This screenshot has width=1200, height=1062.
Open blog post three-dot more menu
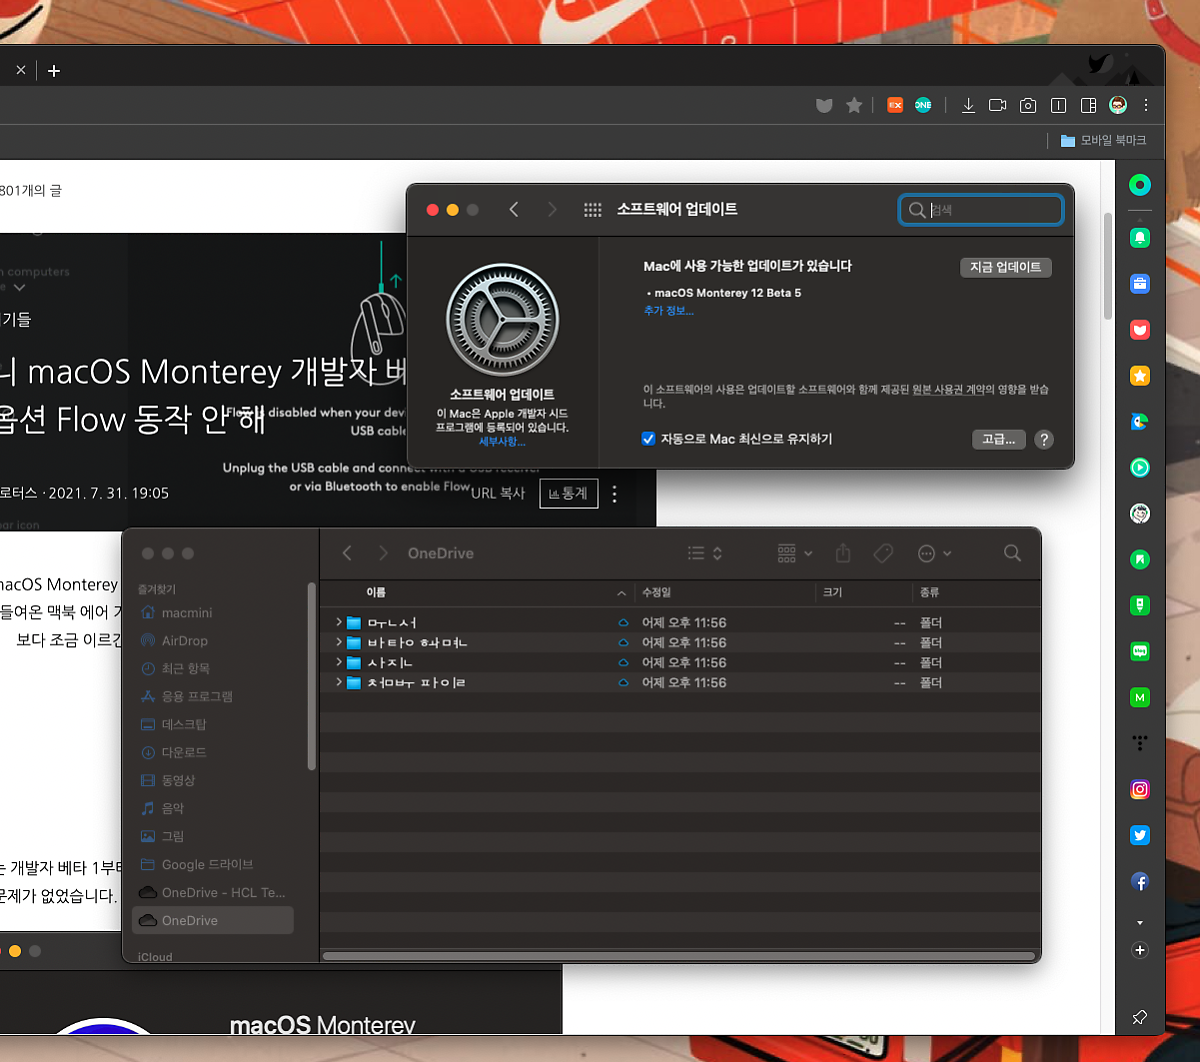615,493
